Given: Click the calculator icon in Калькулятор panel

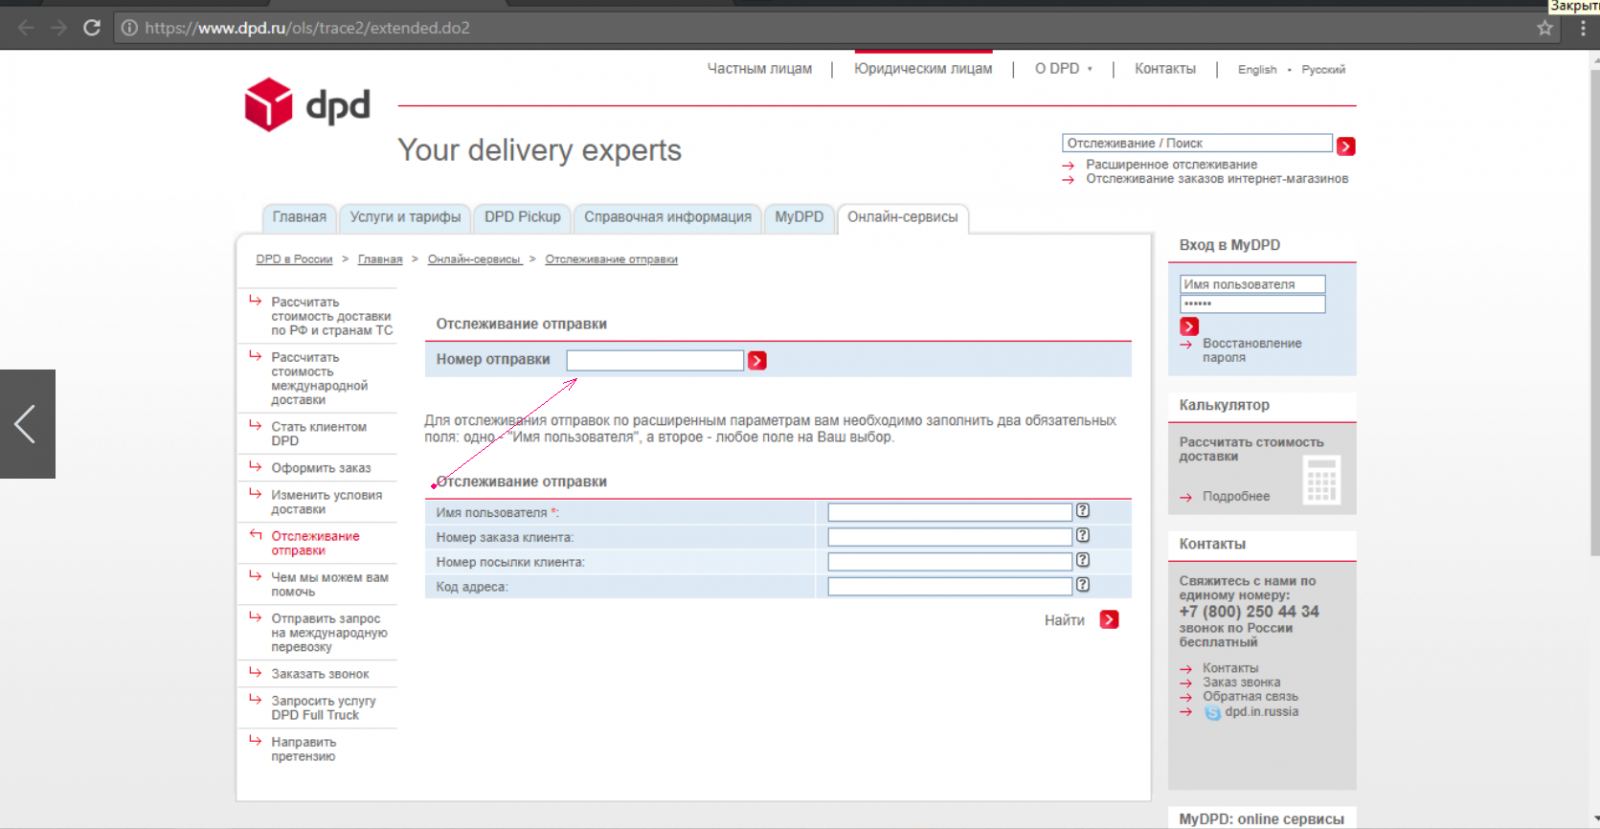Looking at the screenshot, I should click(1321, 481).
